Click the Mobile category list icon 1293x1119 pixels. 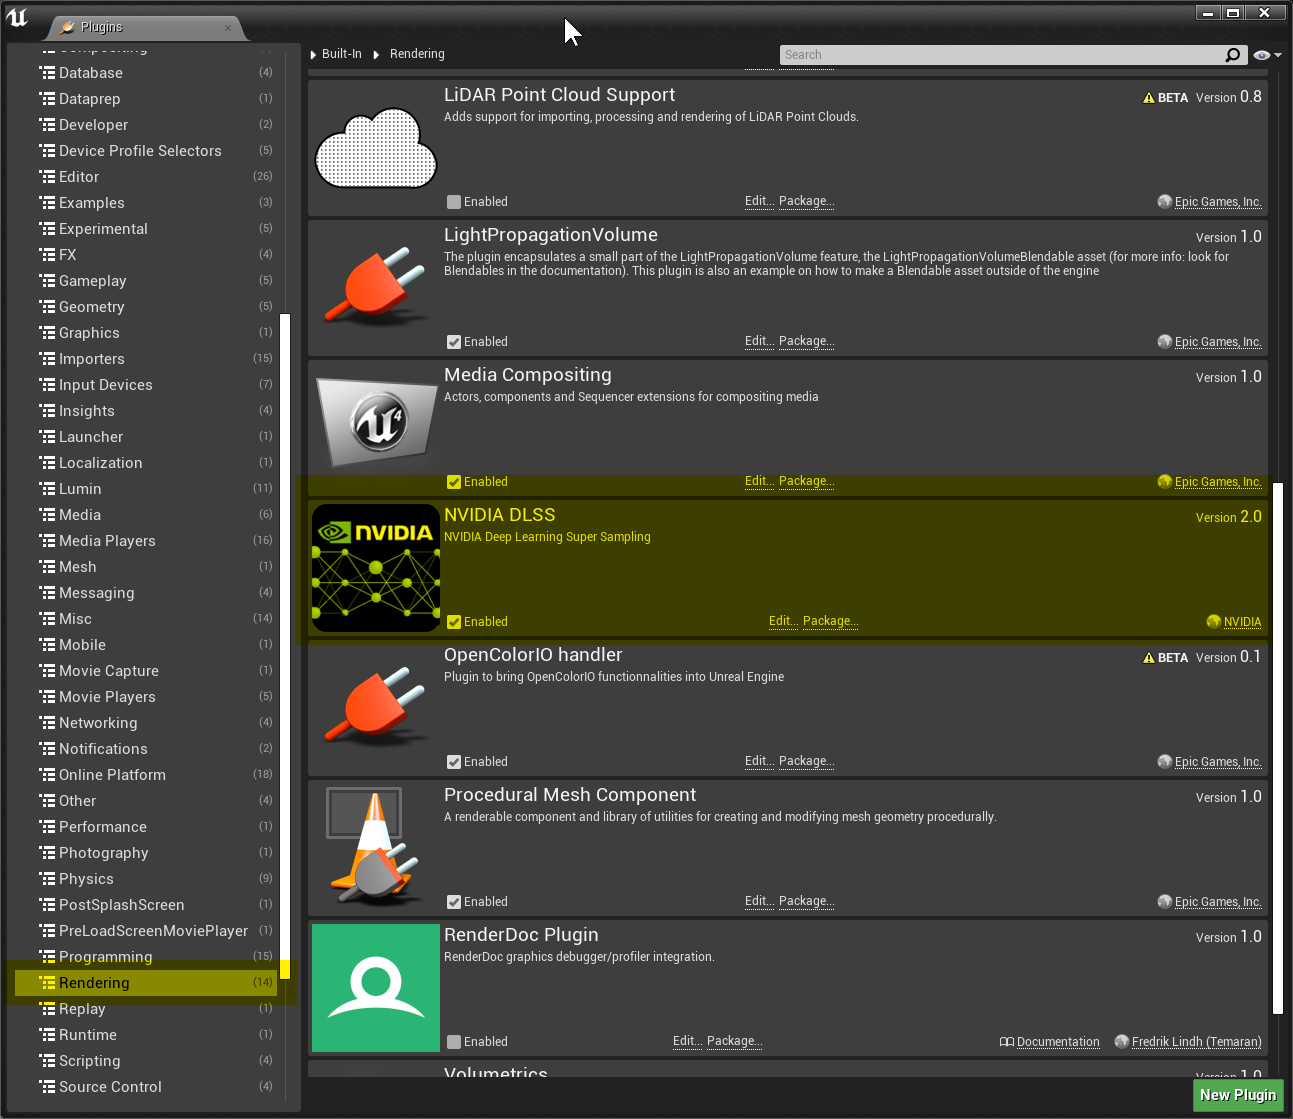pyautogui.click(x=47, y=645)
